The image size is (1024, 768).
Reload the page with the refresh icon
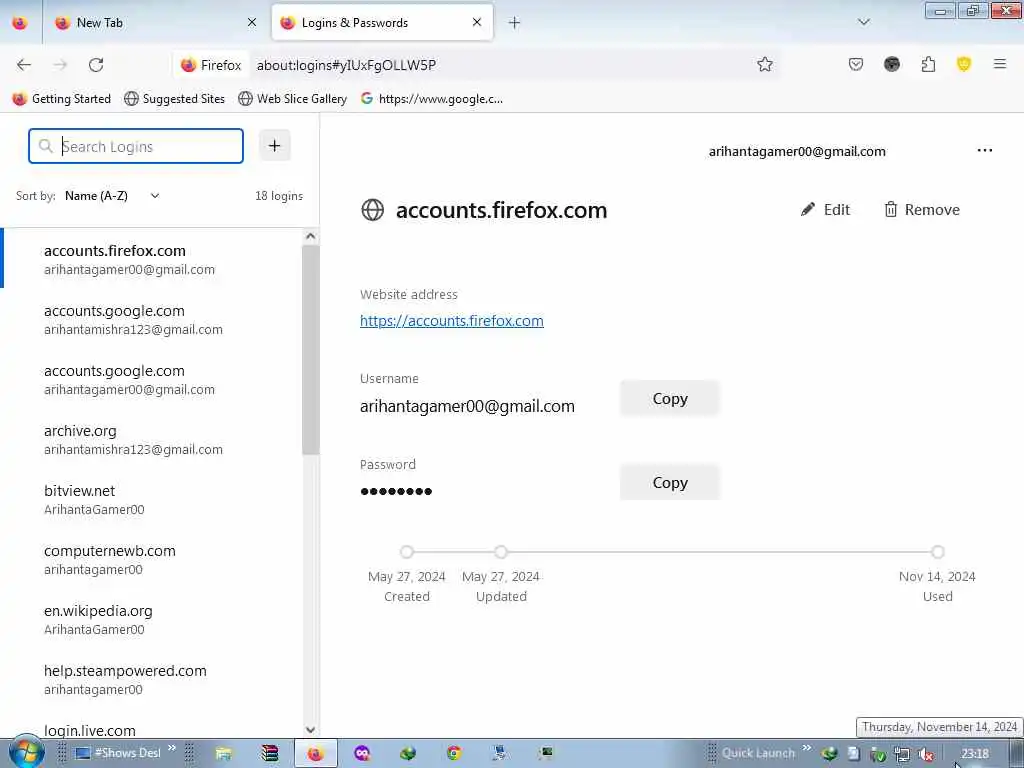click(x=96, y=65)
